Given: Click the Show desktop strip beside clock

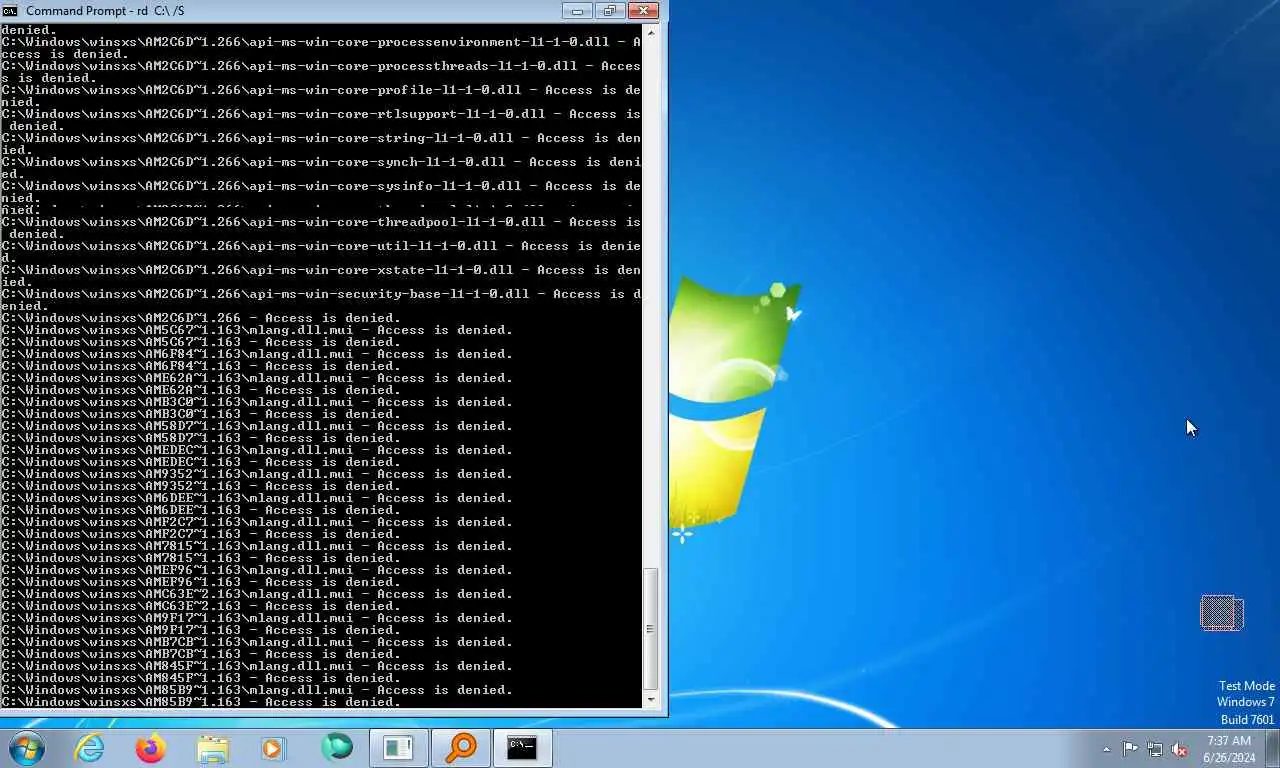Looking at the screenshot, I should (x=1273, y=748).
